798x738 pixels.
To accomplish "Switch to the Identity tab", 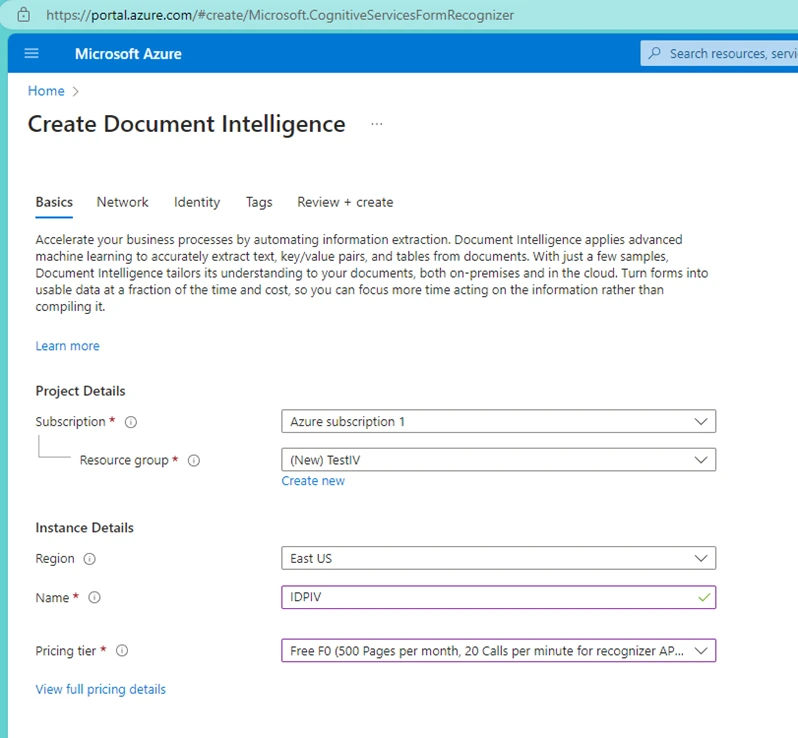I will (x=197, y=202).
